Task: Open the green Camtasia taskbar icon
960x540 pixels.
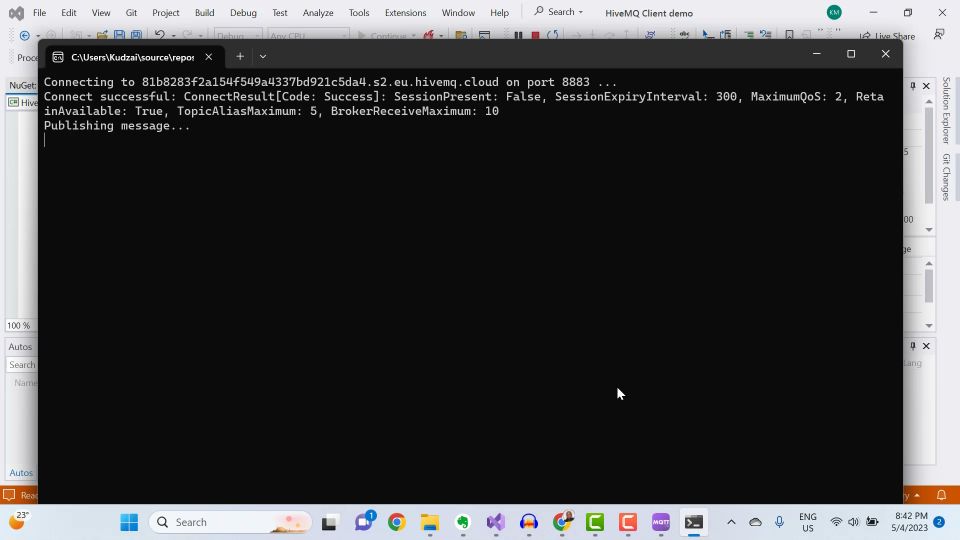Action: (595, 522)
